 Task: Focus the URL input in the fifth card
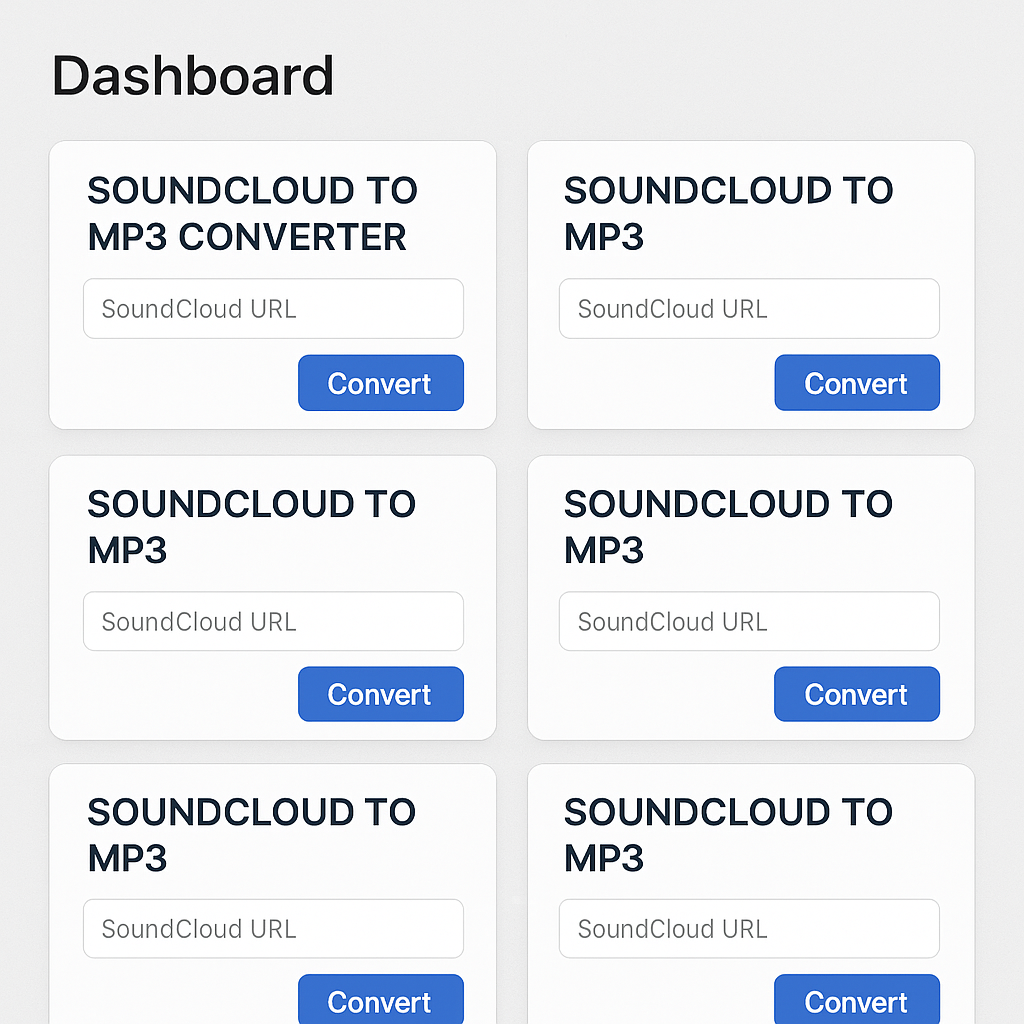point(272,928)
